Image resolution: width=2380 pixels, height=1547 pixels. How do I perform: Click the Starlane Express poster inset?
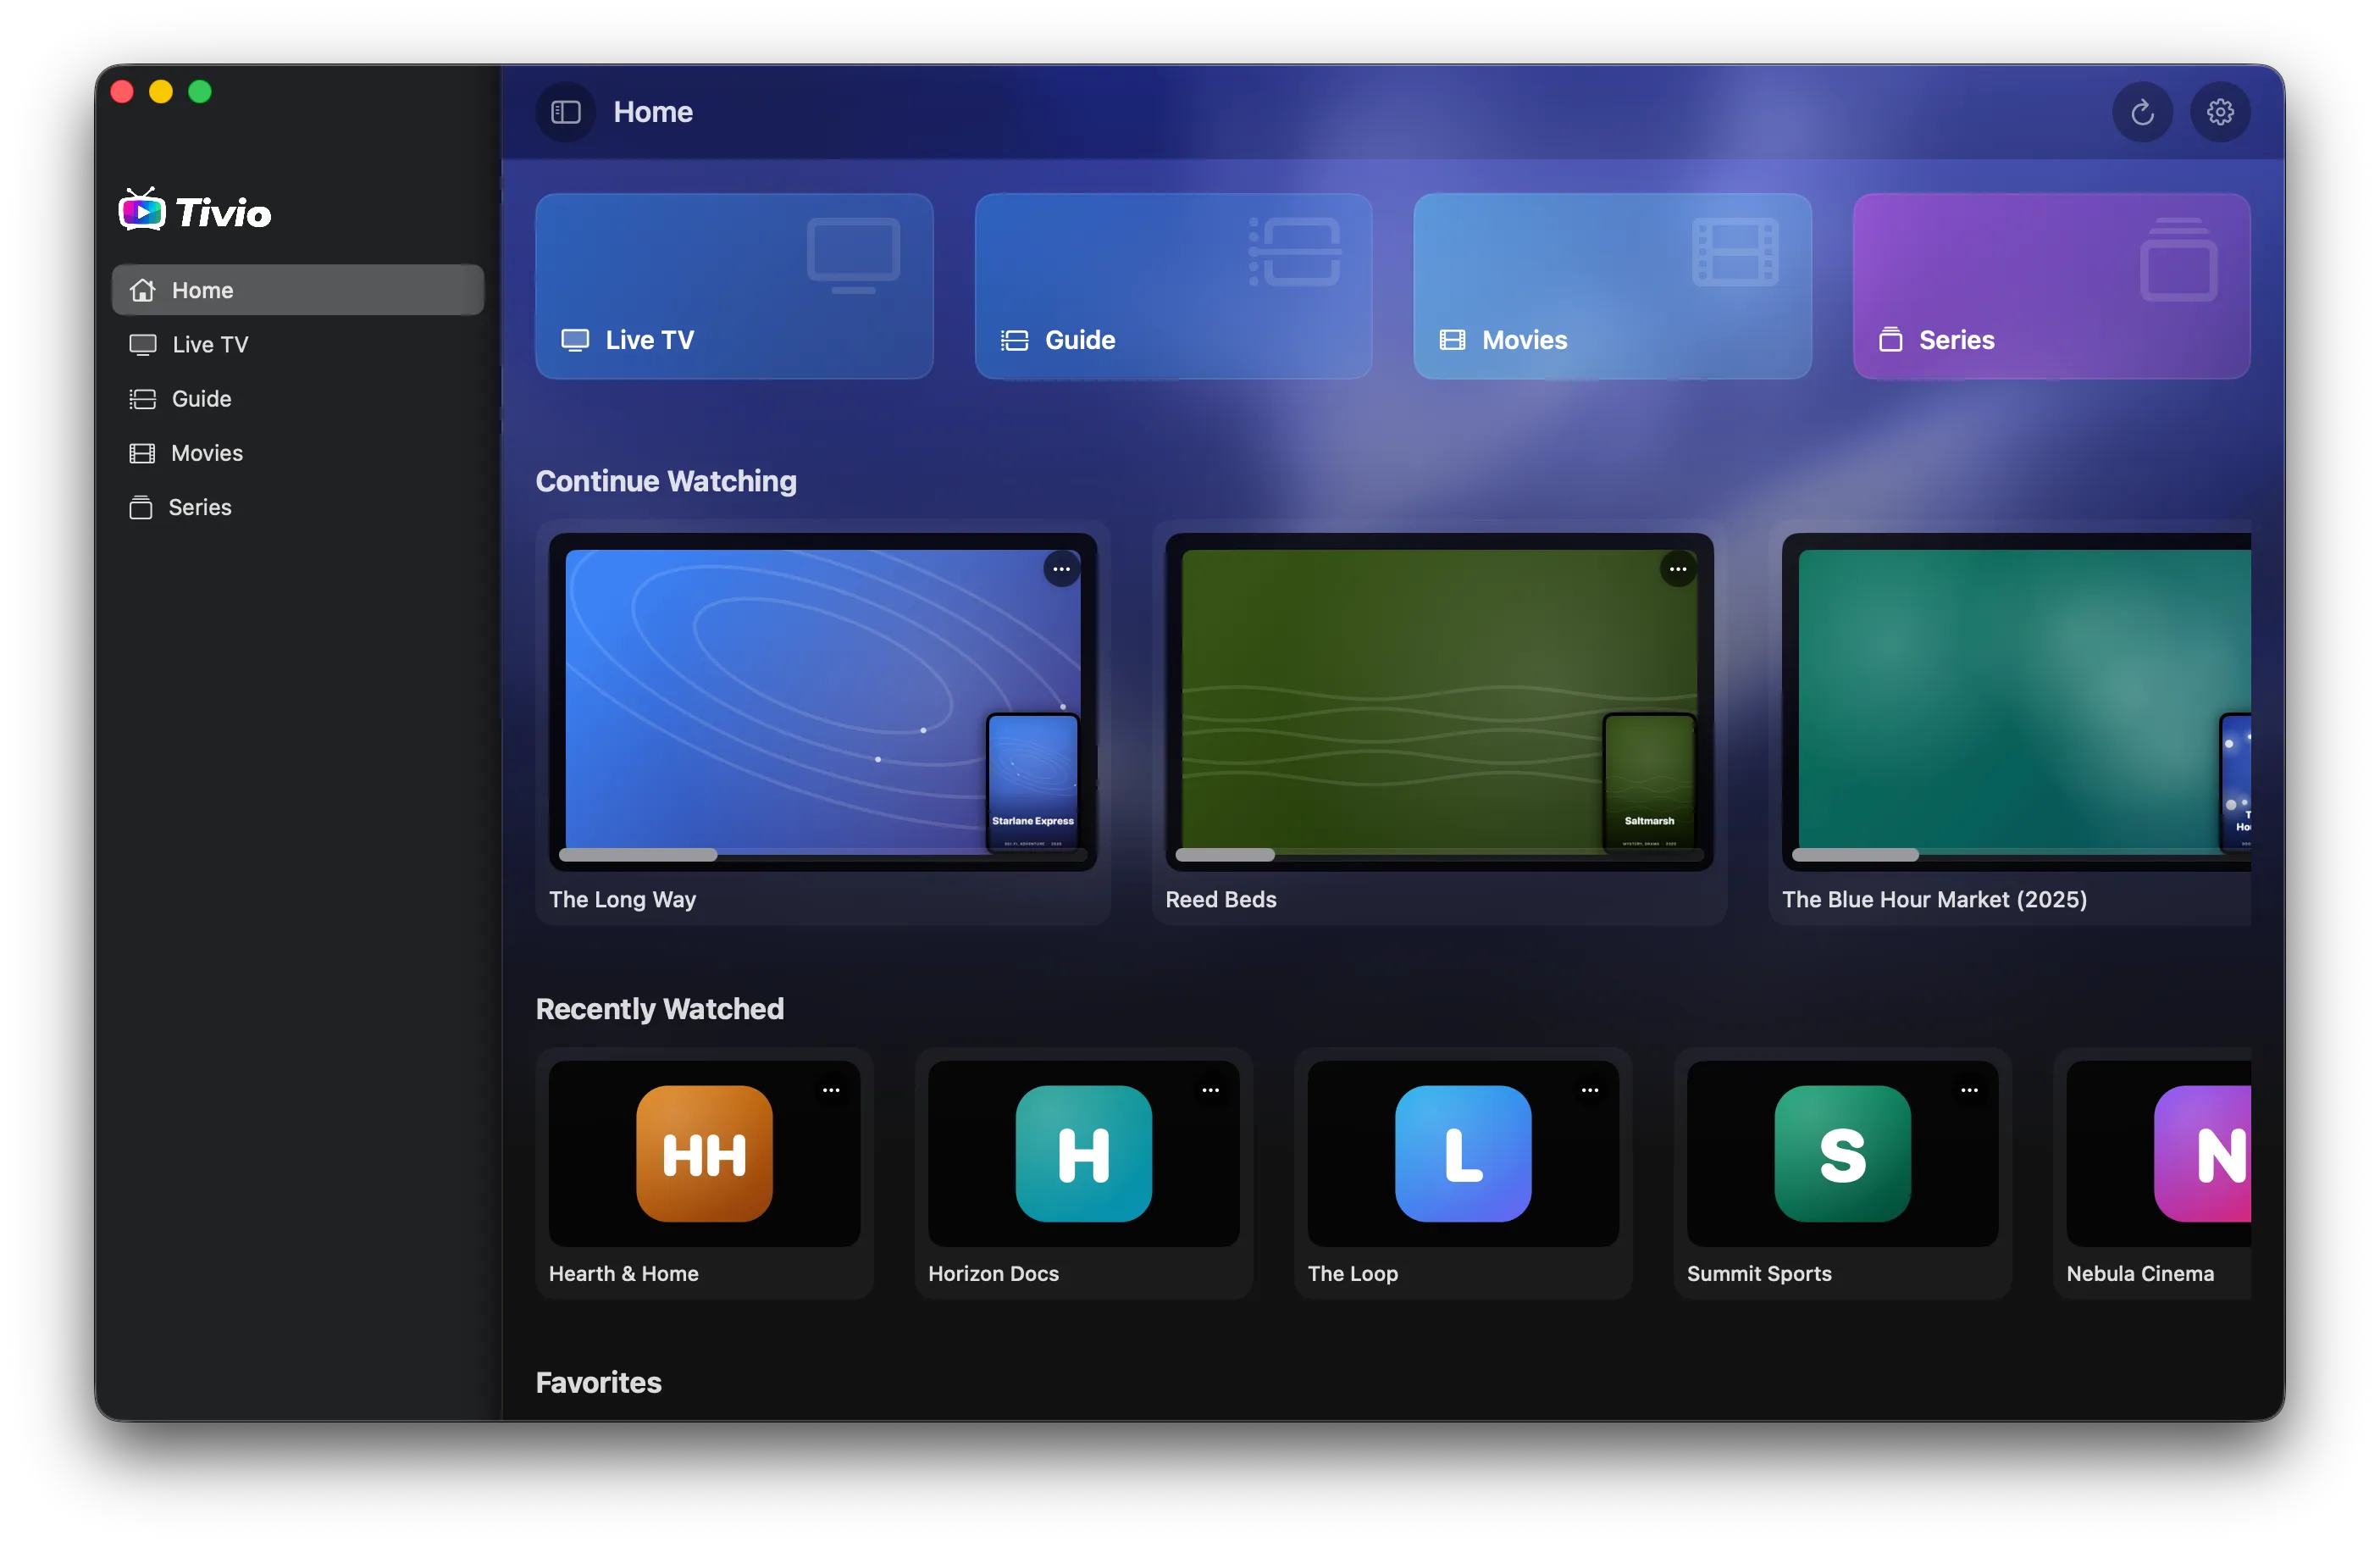tap(1032, 781)
